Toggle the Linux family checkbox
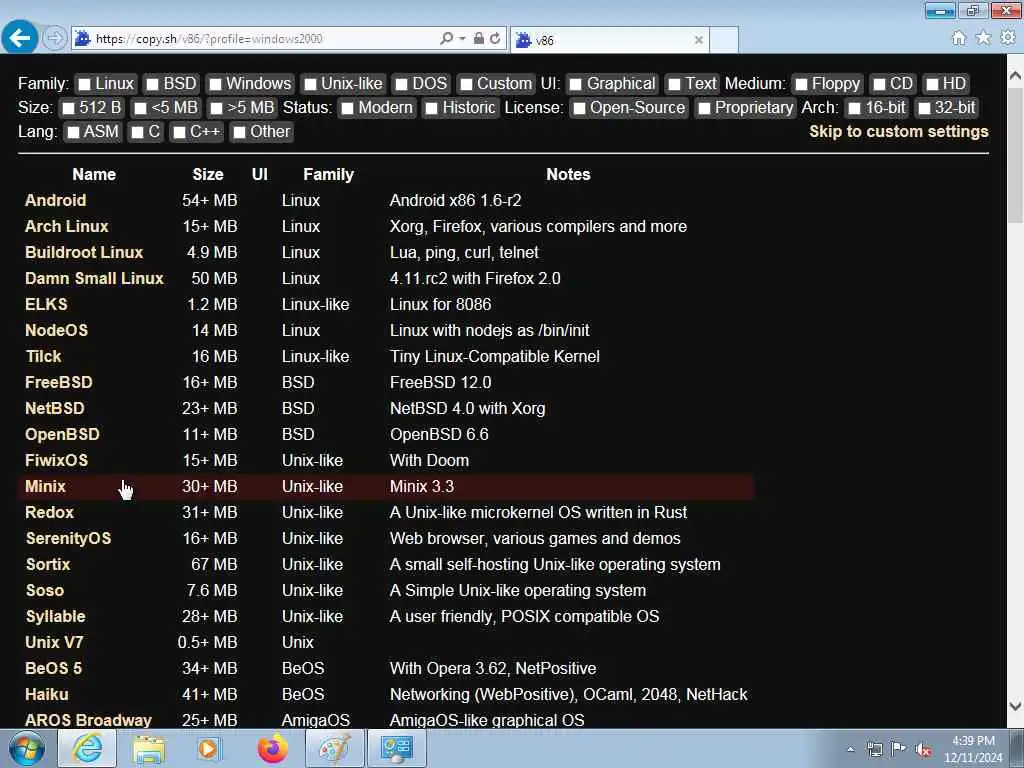 coord(84,84)
